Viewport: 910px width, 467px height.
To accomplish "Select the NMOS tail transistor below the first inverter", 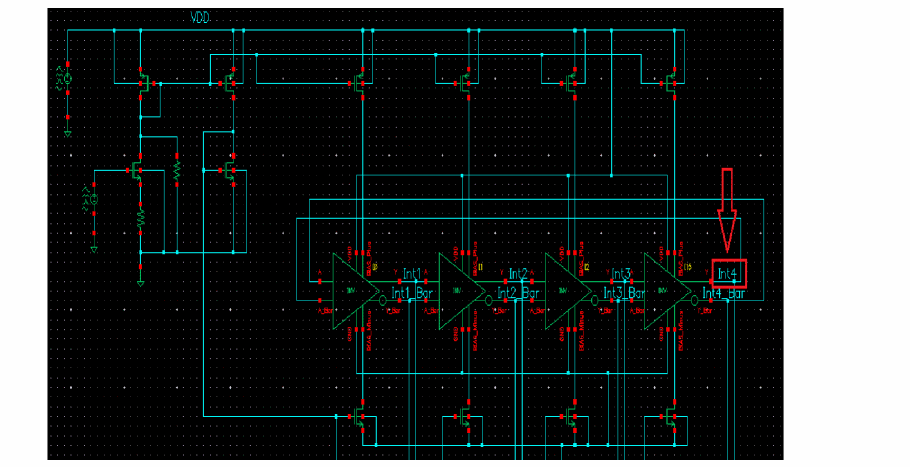I will [x=359, y=417].
